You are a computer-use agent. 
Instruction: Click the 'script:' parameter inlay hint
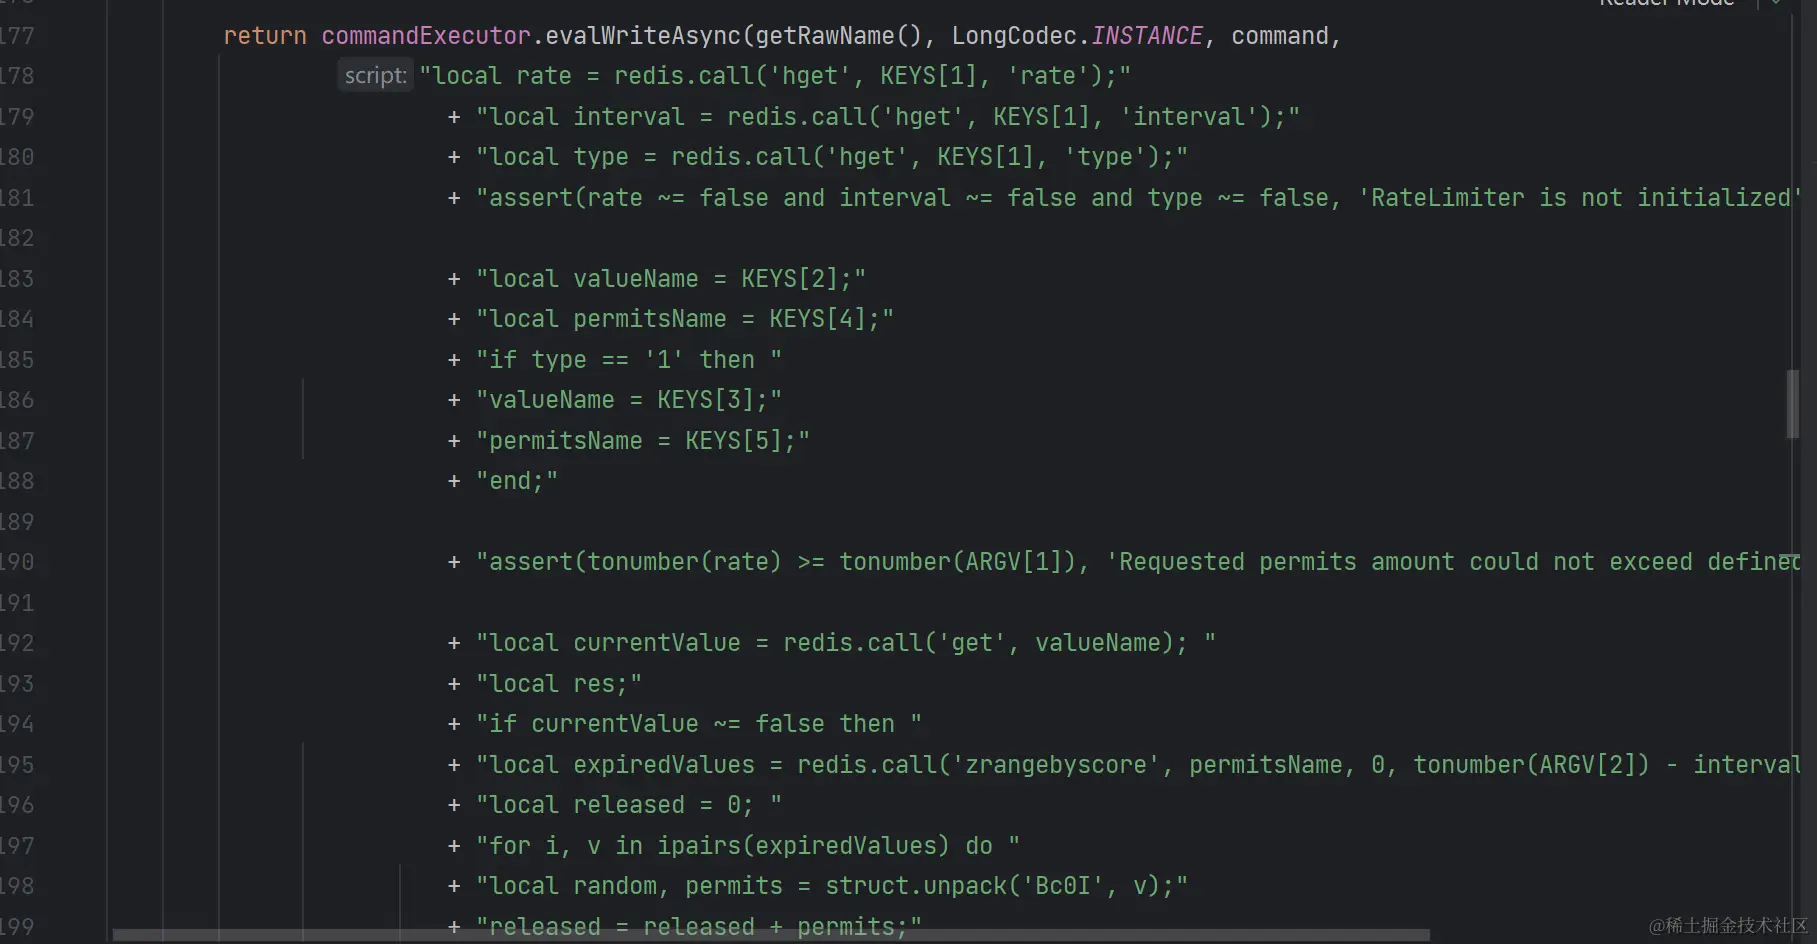pyautogui.click(x=375, y=76)
